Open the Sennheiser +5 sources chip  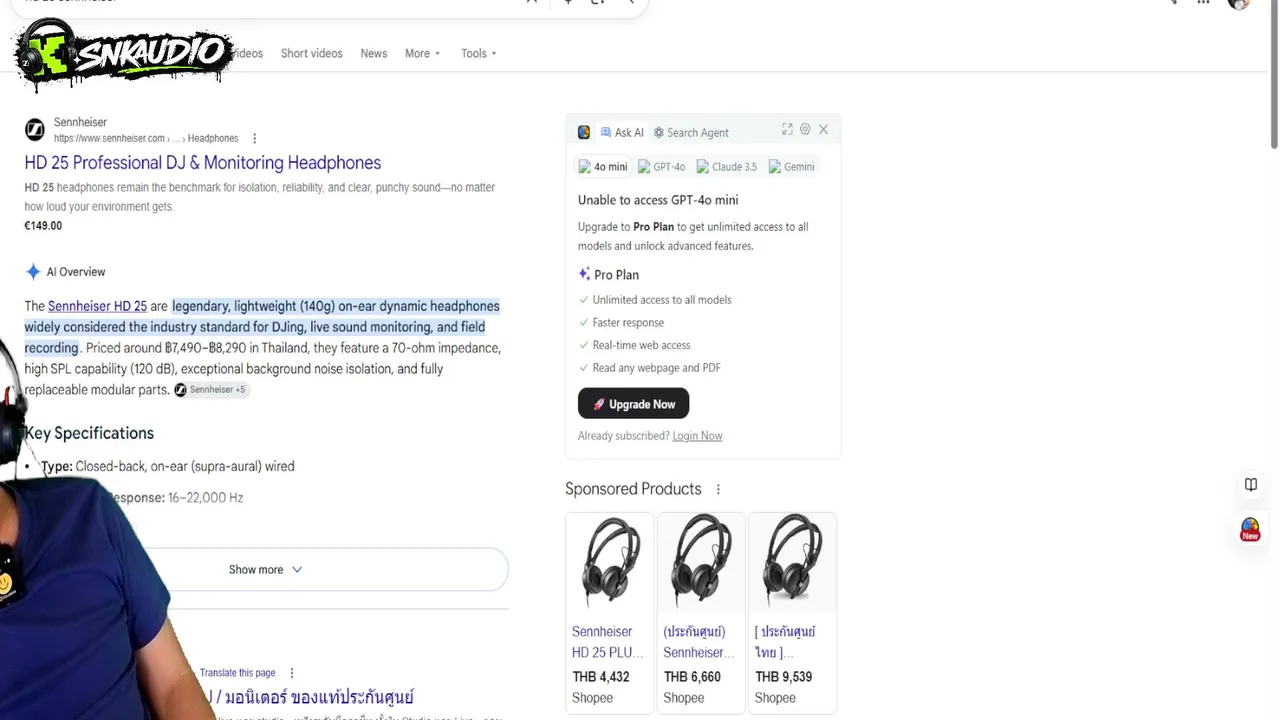tap(210, 390)
